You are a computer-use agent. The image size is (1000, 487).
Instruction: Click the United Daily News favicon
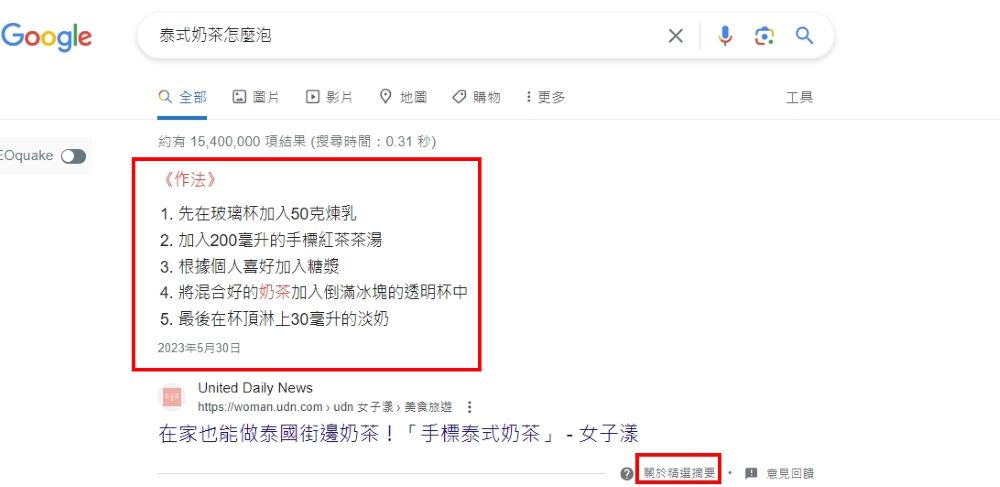pos(172,398)
